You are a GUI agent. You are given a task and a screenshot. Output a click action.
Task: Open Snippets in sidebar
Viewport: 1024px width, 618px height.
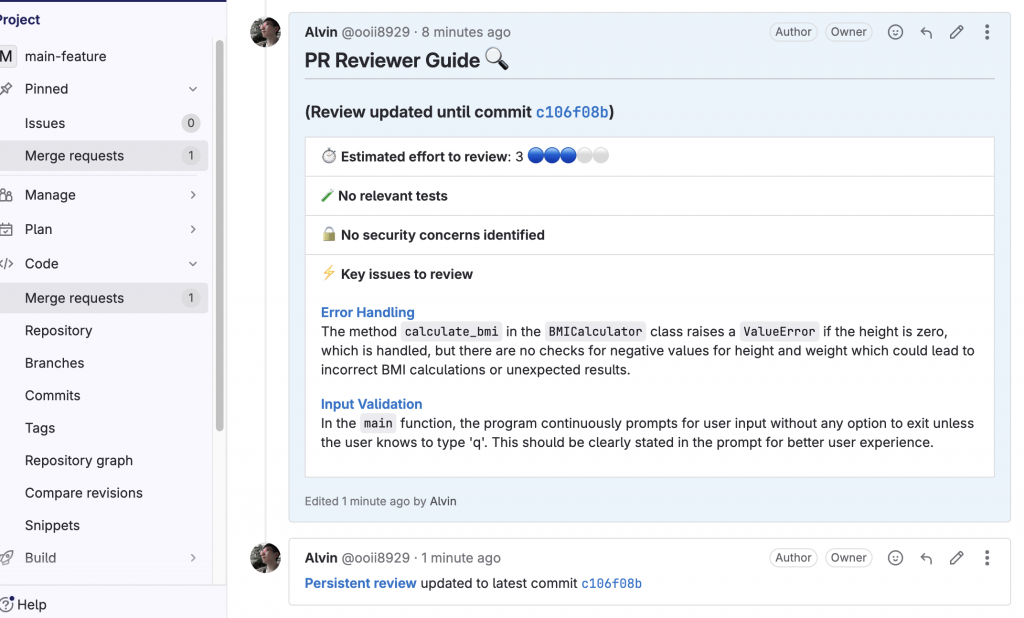coord(104,525)
